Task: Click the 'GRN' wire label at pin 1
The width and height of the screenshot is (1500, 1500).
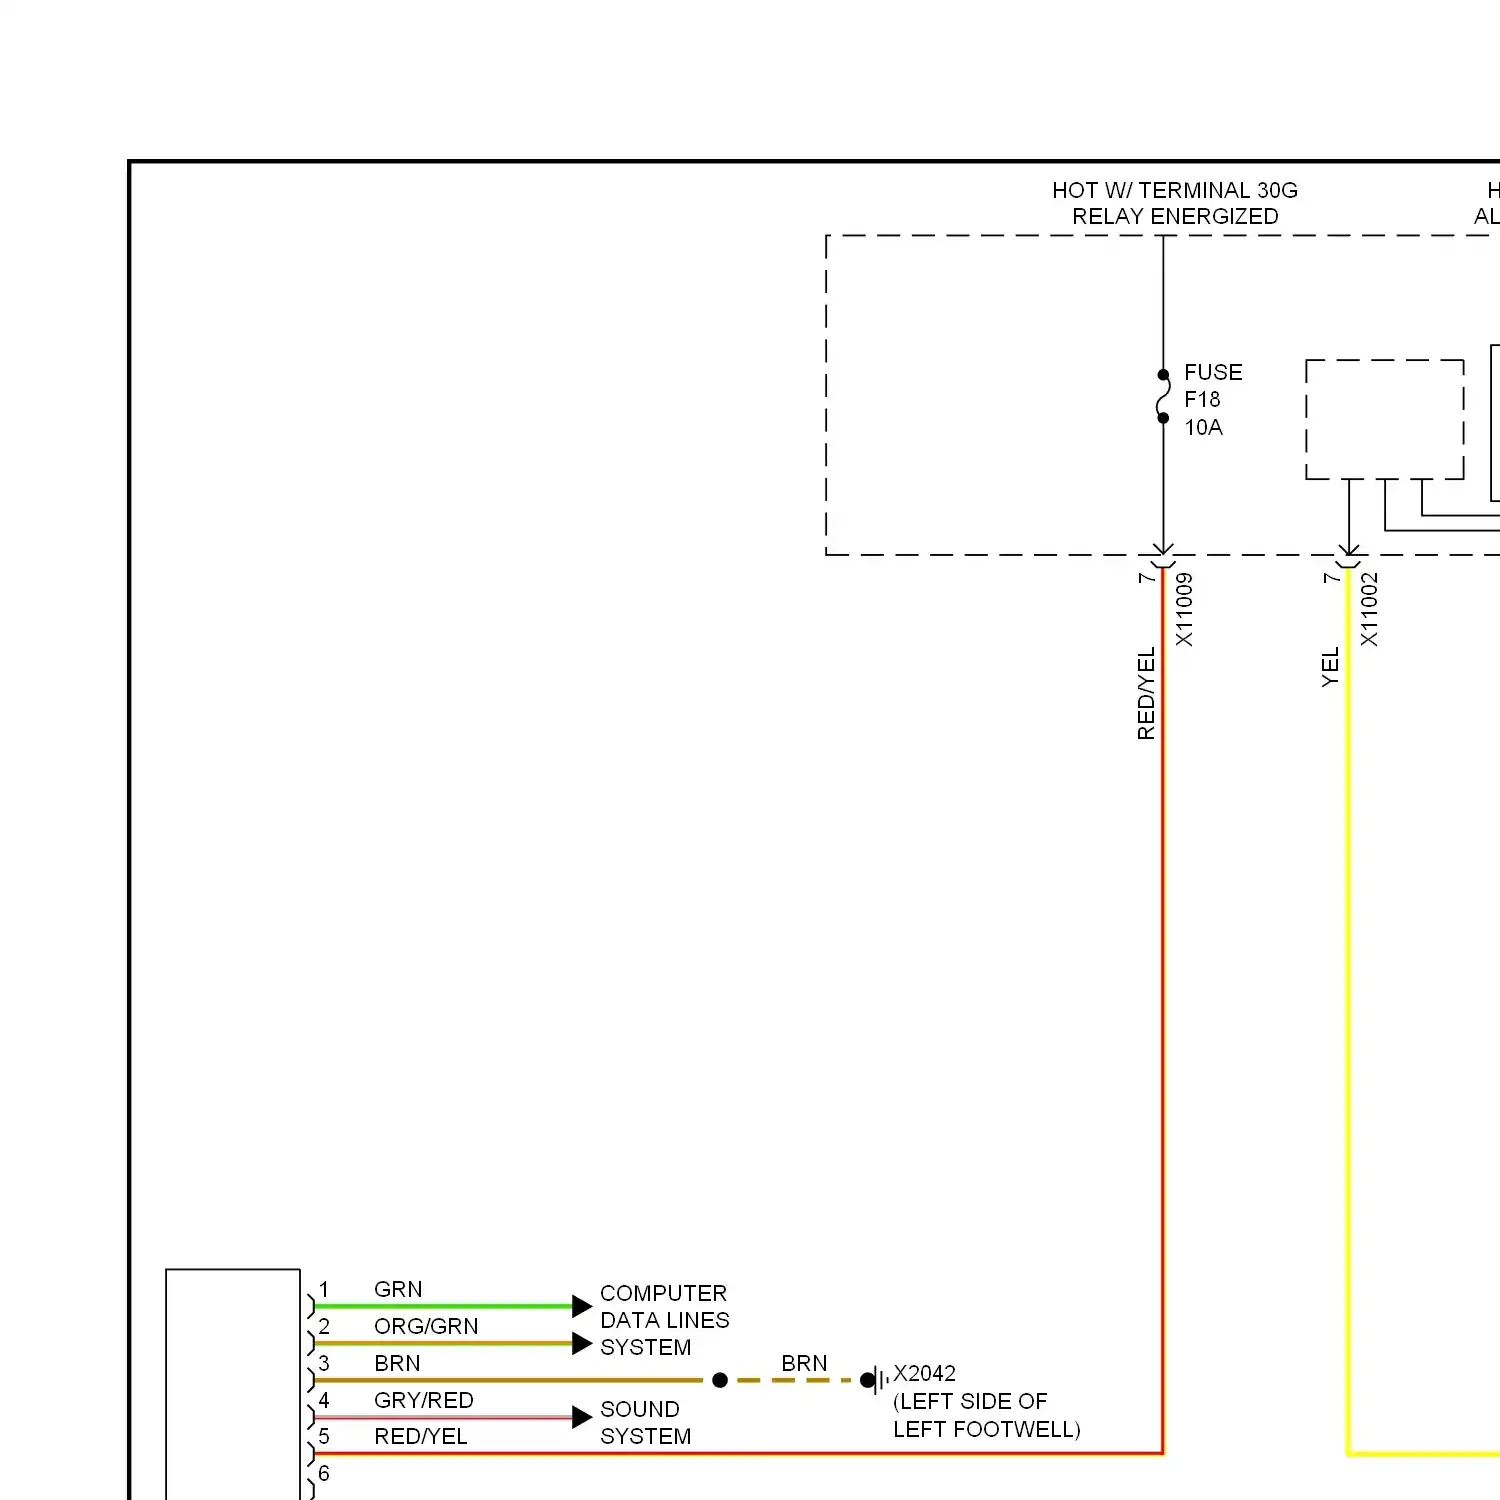Action: 398,1289
